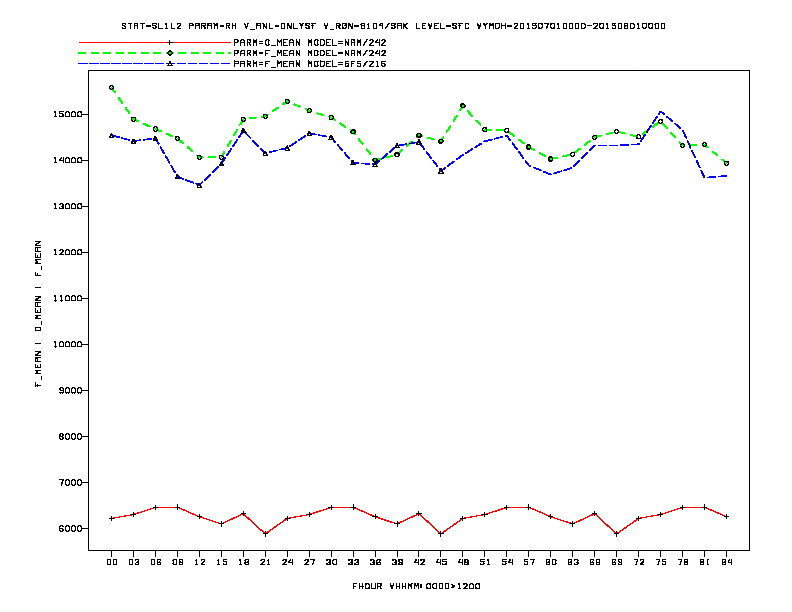Click the 78 forecast hour tick label
The image size is (792, 612).
point(682,562)
